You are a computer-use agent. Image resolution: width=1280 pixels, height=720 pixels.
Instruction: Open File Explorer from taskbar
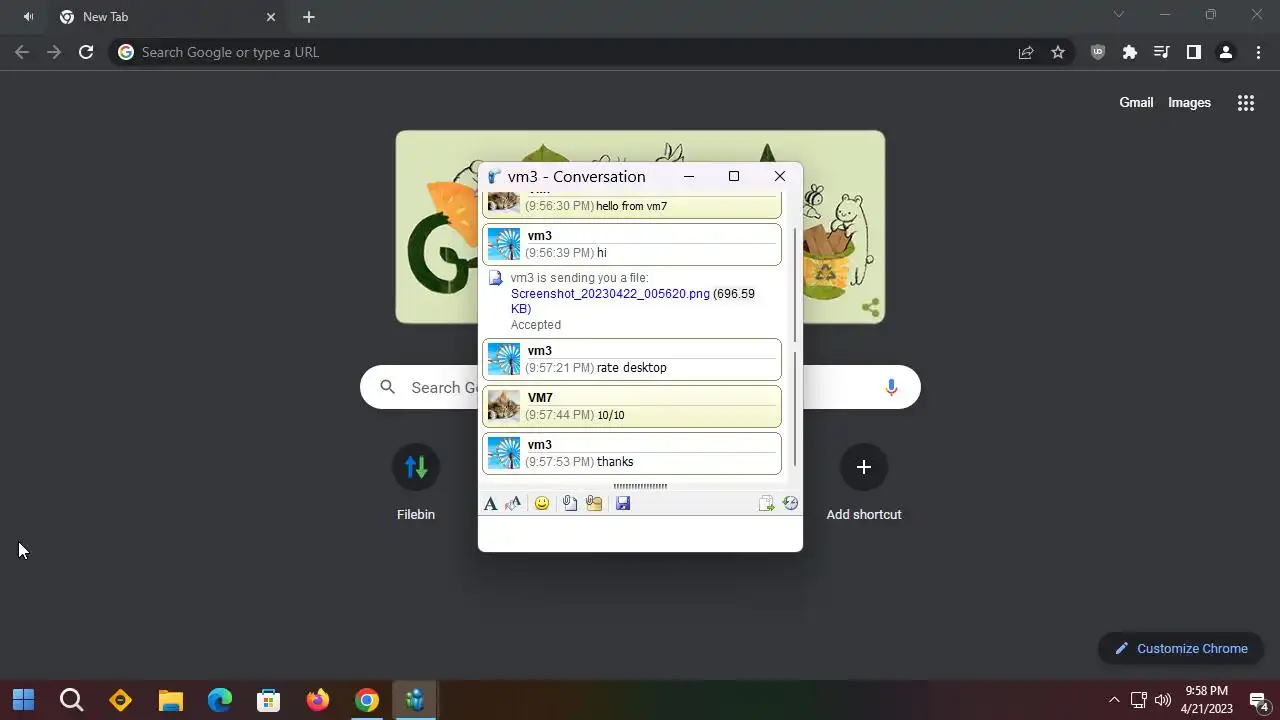click(x=170, y=700)
